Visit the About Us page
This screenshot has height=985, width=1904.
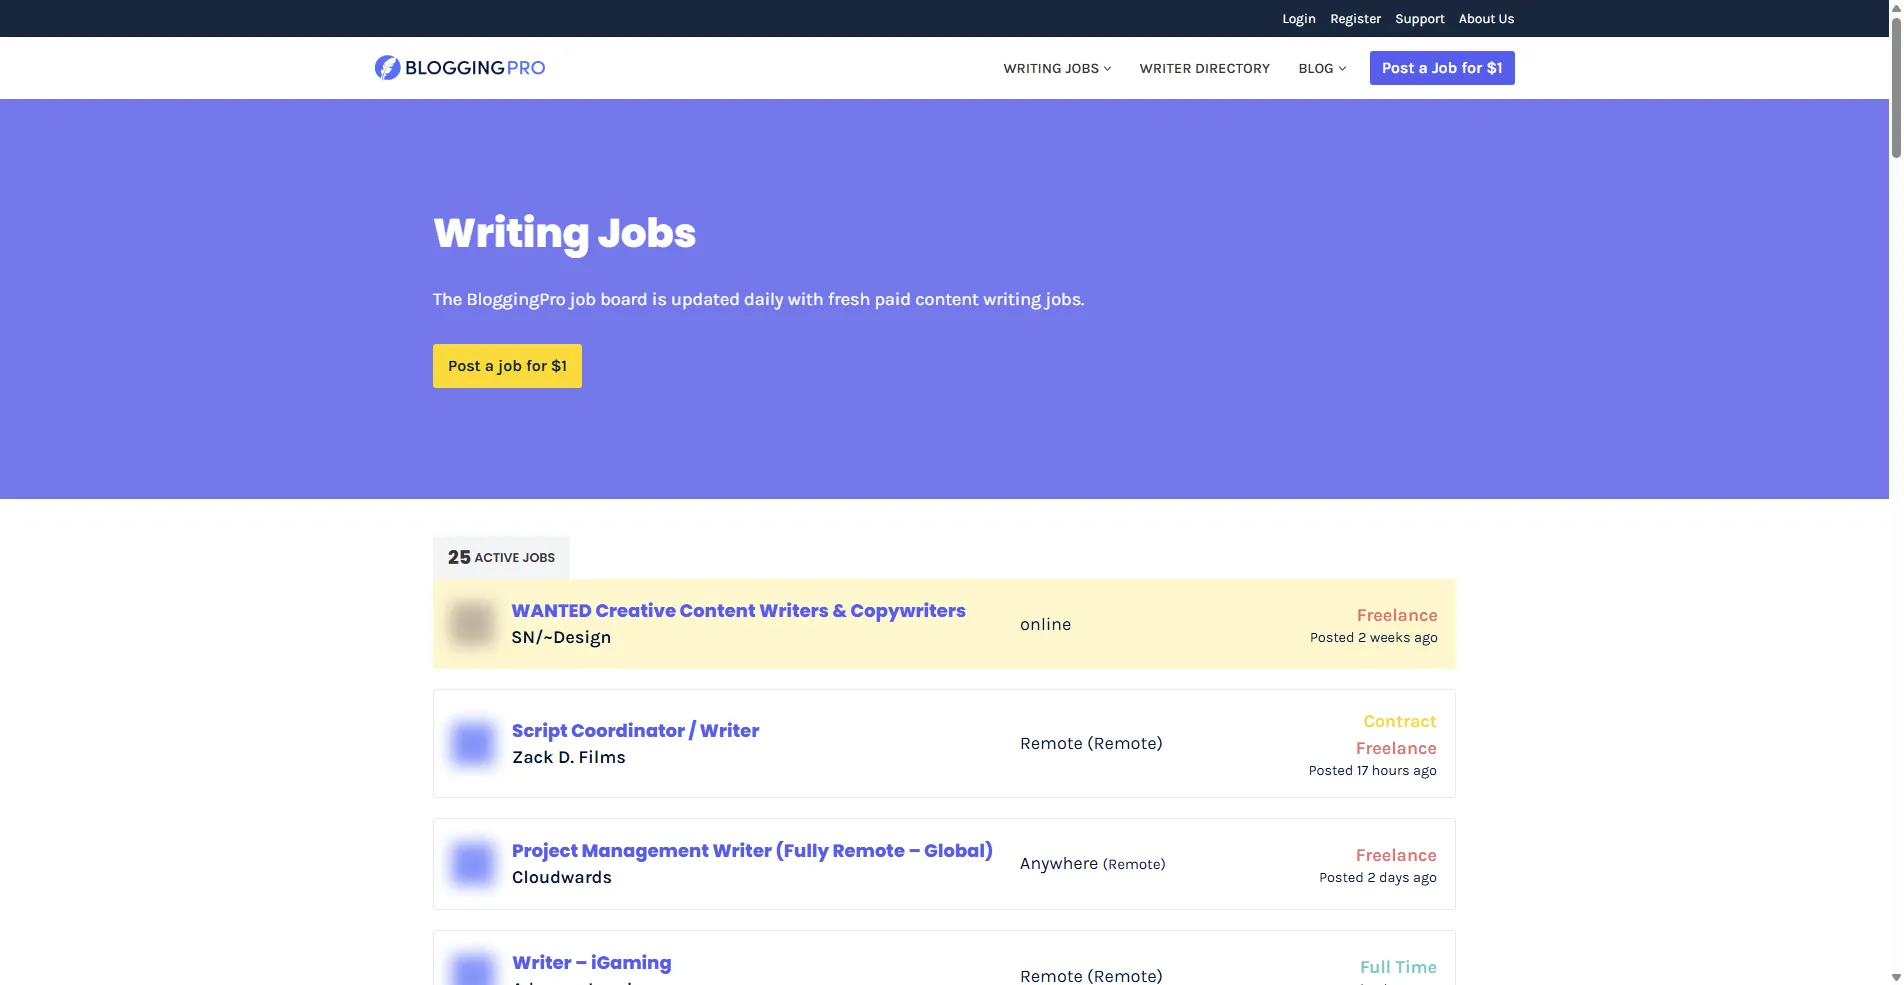point(1486,19)
